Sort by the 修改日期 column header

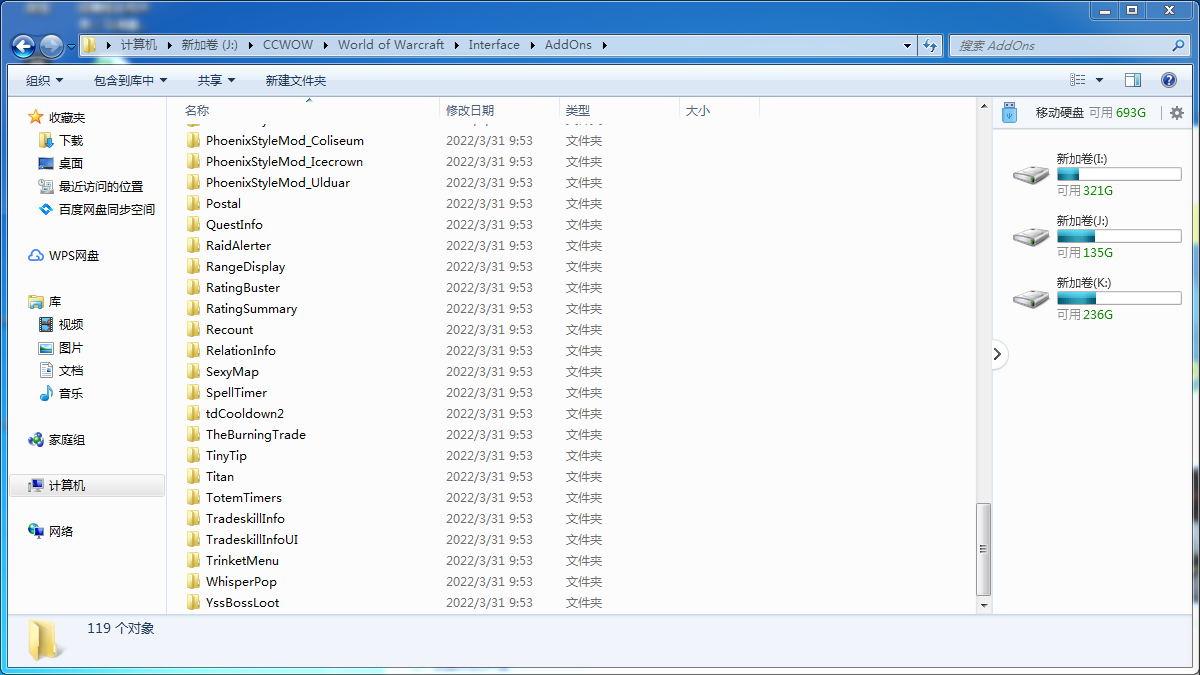coord(470,111)
